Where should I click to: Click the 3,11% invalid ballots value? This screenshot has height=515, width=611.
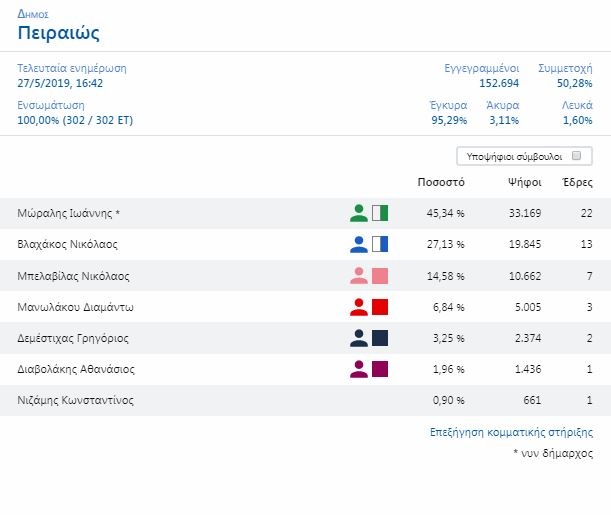tap(504, 120)
